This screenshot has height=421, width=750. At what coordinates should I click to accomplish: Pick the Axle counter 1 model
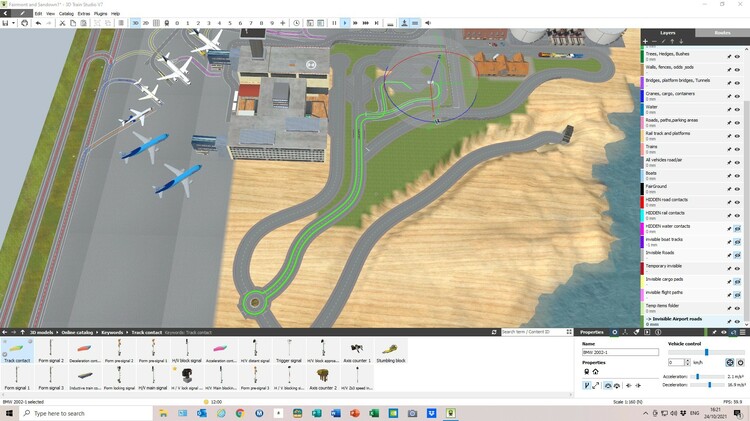tap(356, 350)
